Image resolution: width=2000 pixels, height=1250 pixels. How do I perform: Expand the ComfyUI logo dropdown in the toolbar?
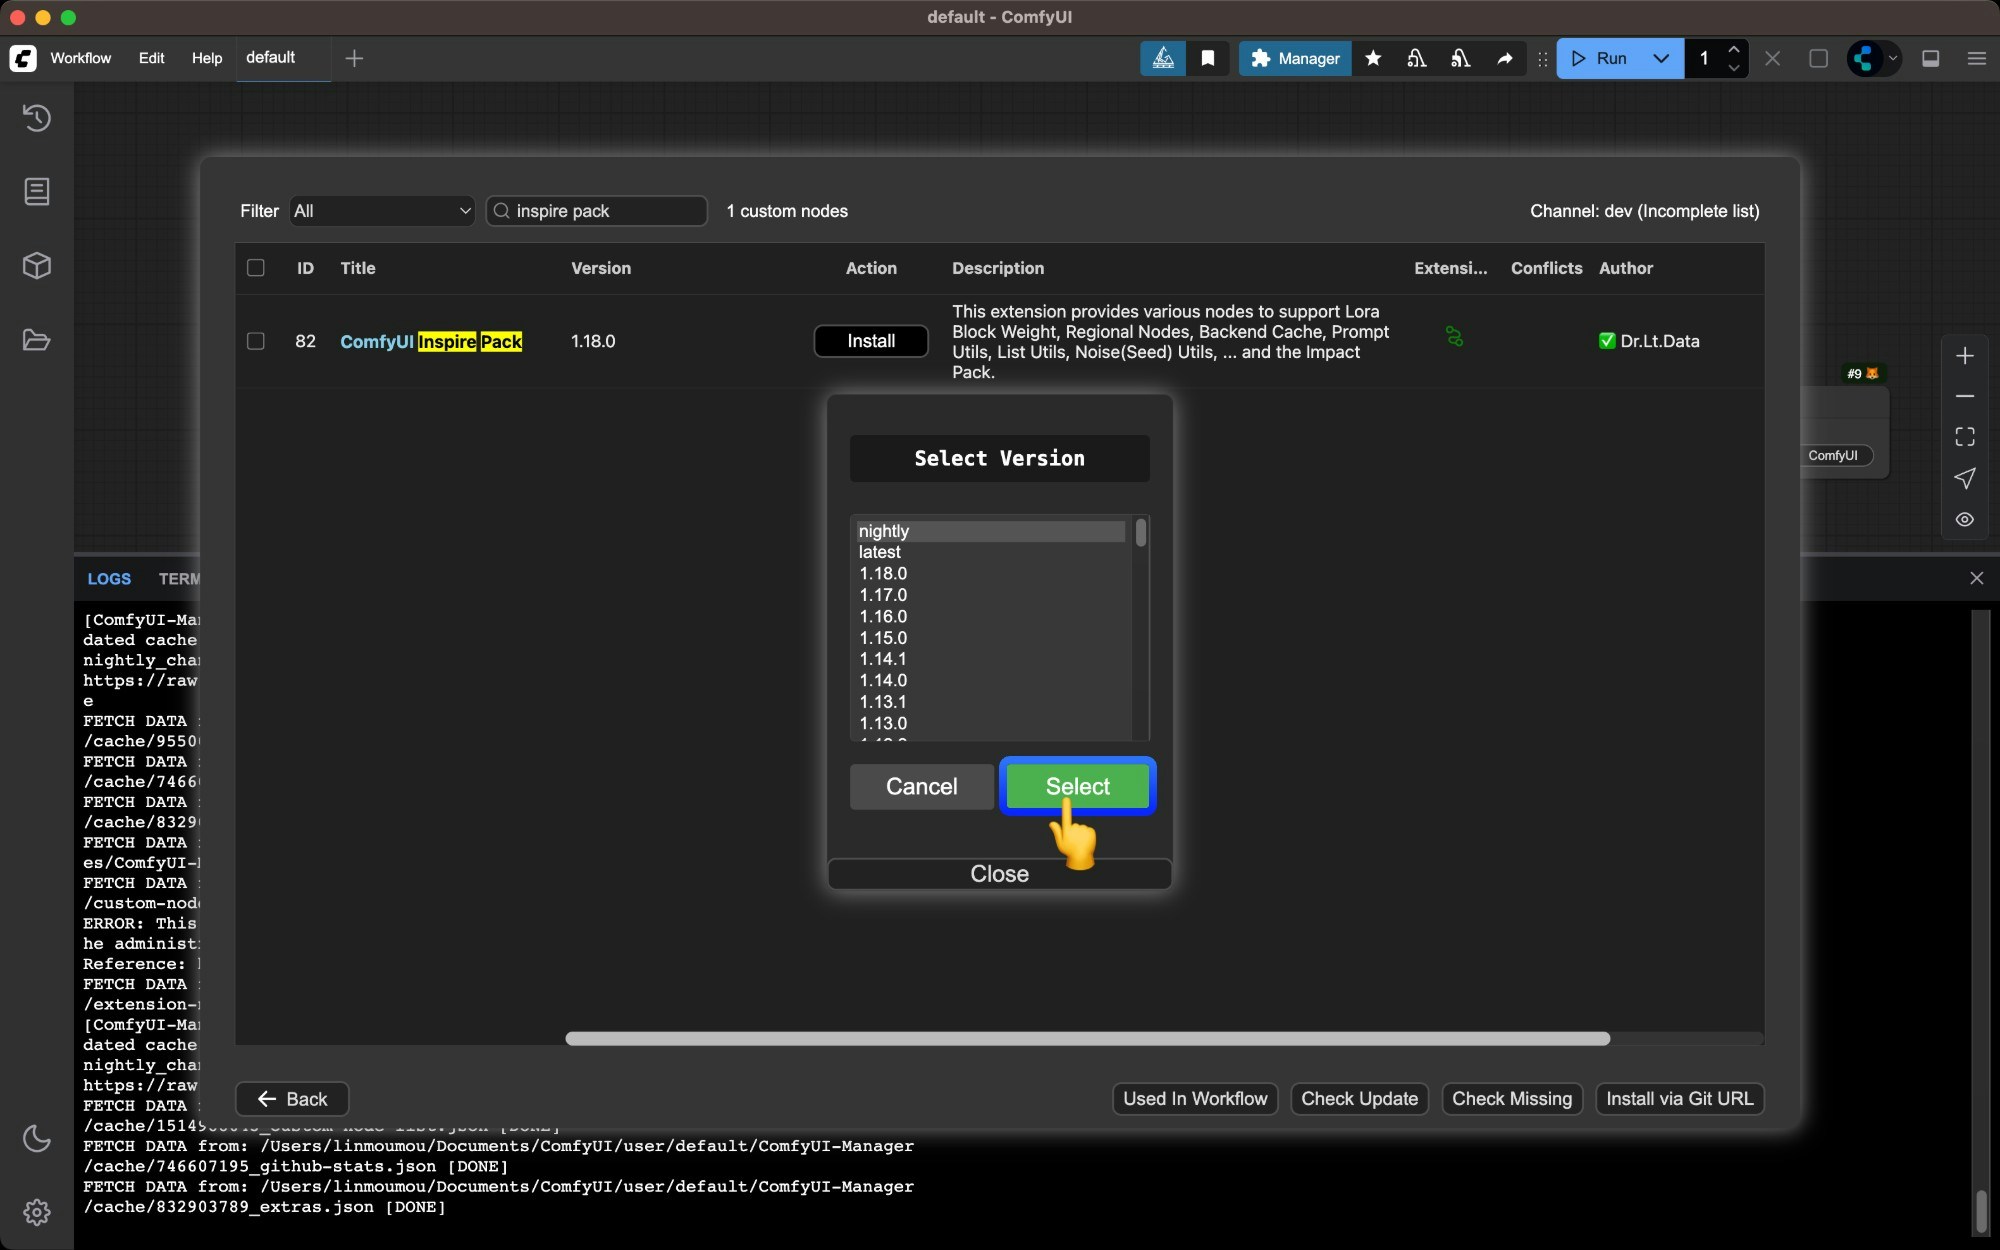[1895, 58]
